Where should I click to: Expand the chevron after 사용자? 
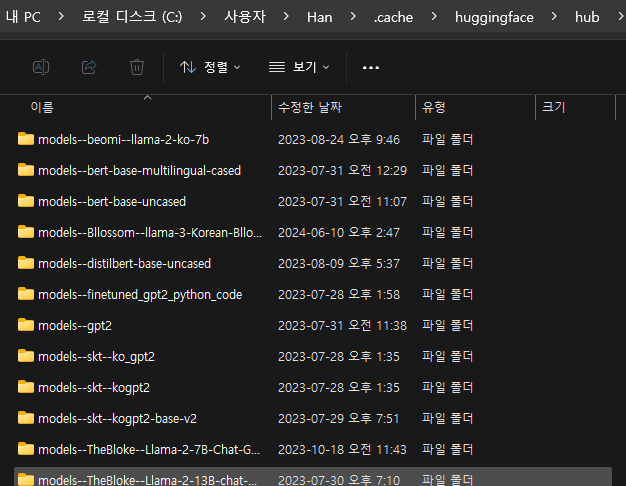286,17
